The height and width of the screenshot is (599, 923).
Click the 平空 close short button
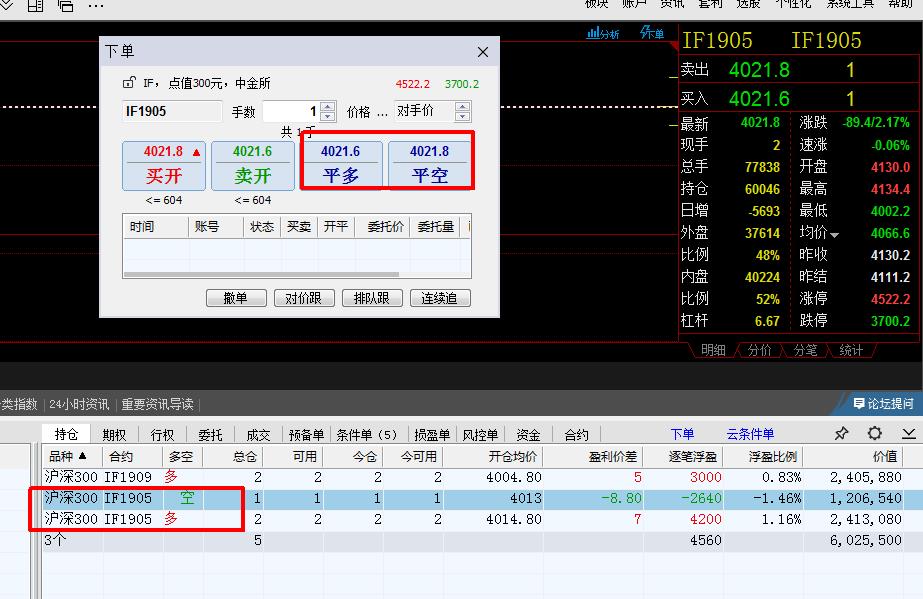pyautogui.click(x=430, y=166)
